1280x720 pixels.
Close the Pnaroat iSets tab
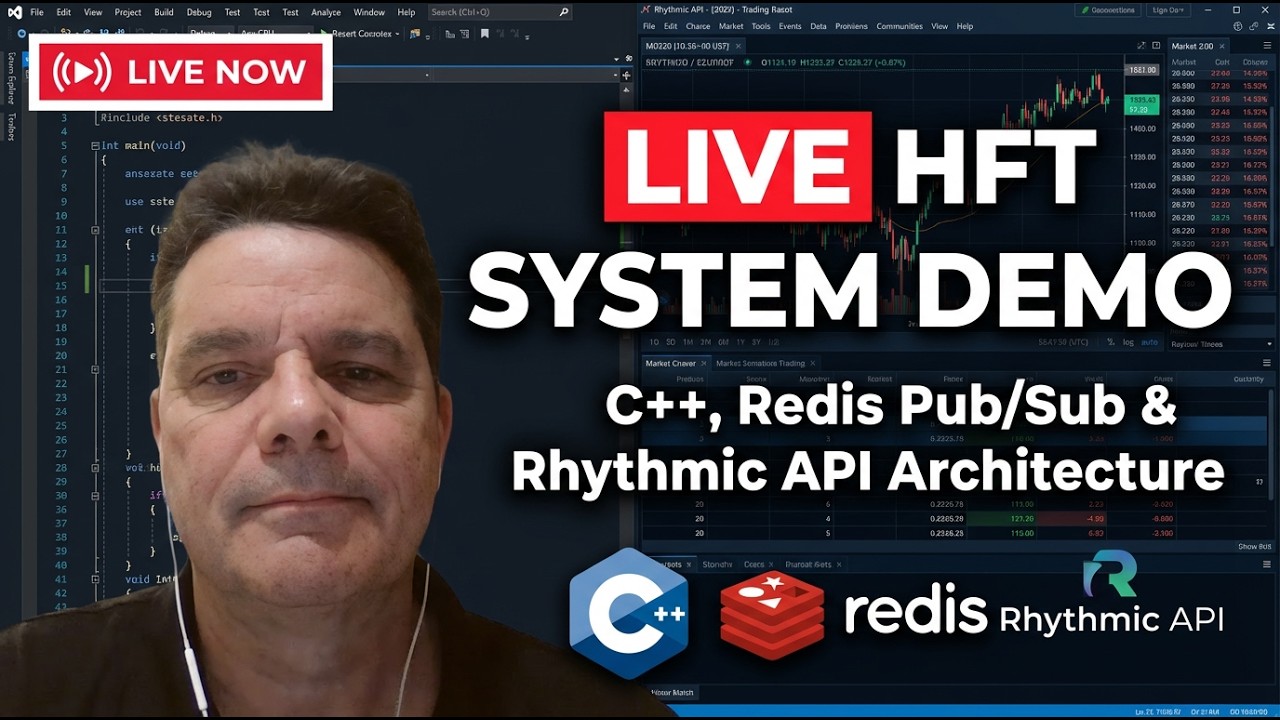[841, 564]
